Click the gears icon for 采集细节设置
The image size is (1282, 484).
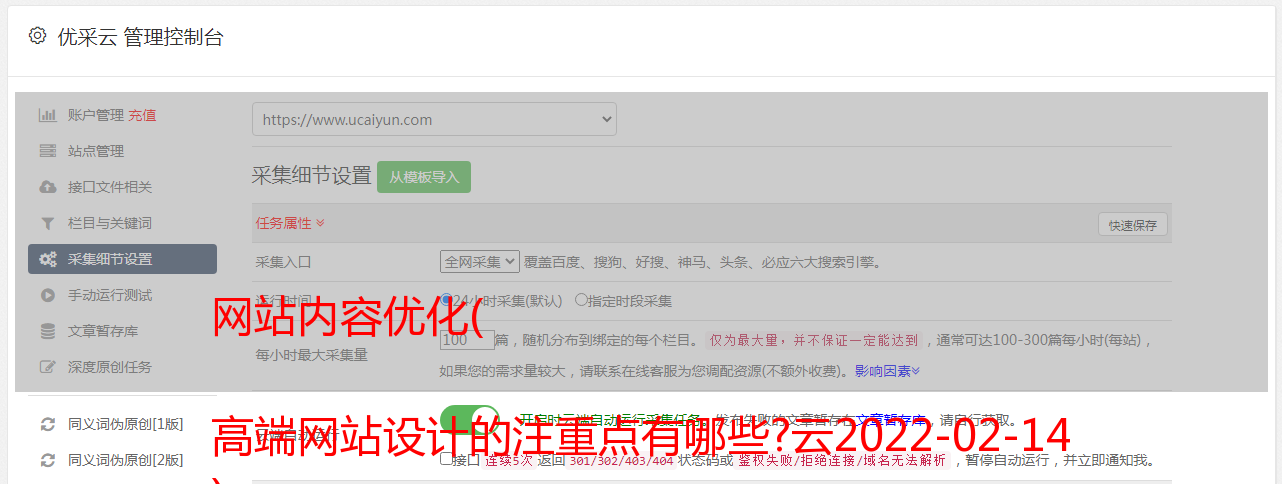[47, 259]
